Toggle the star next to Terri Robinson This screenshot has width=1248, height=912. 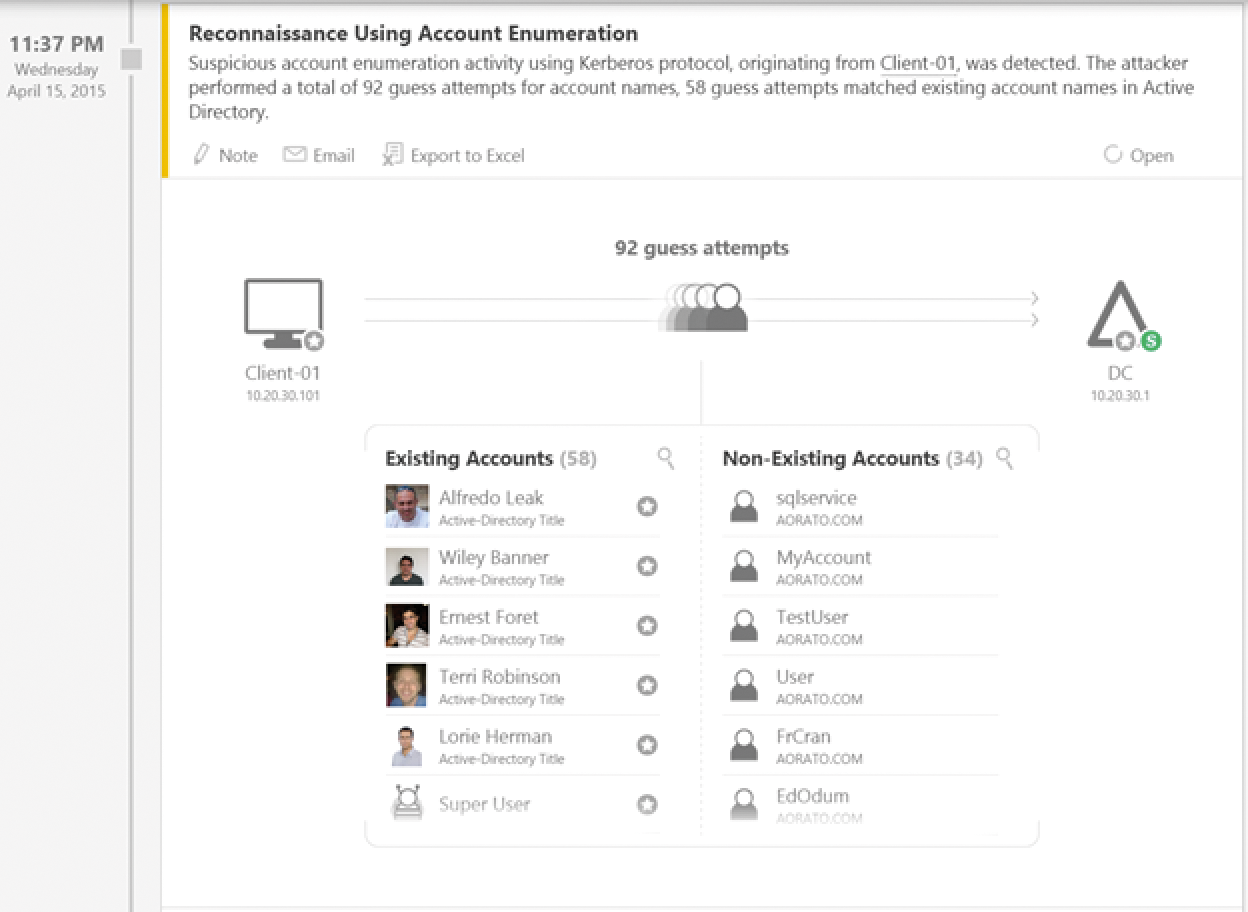click(647, 686)
